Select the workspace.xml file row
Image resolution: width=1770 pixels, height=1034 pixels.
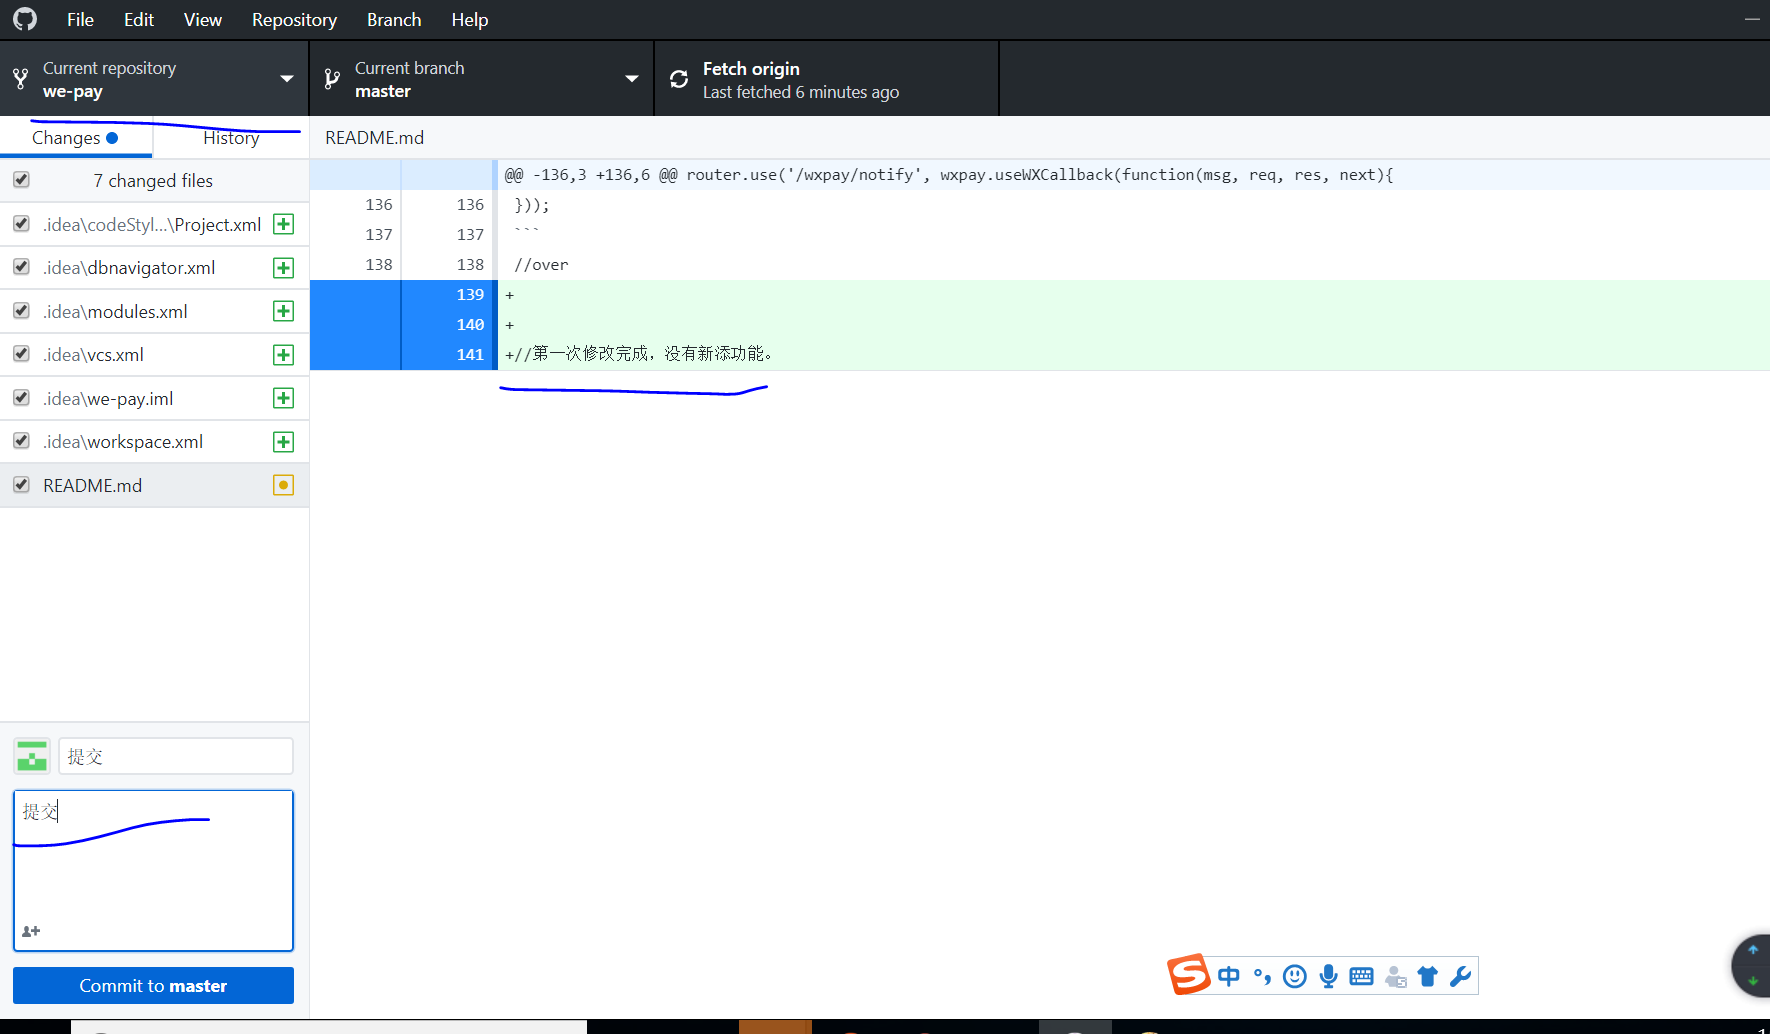pos(154,441)
